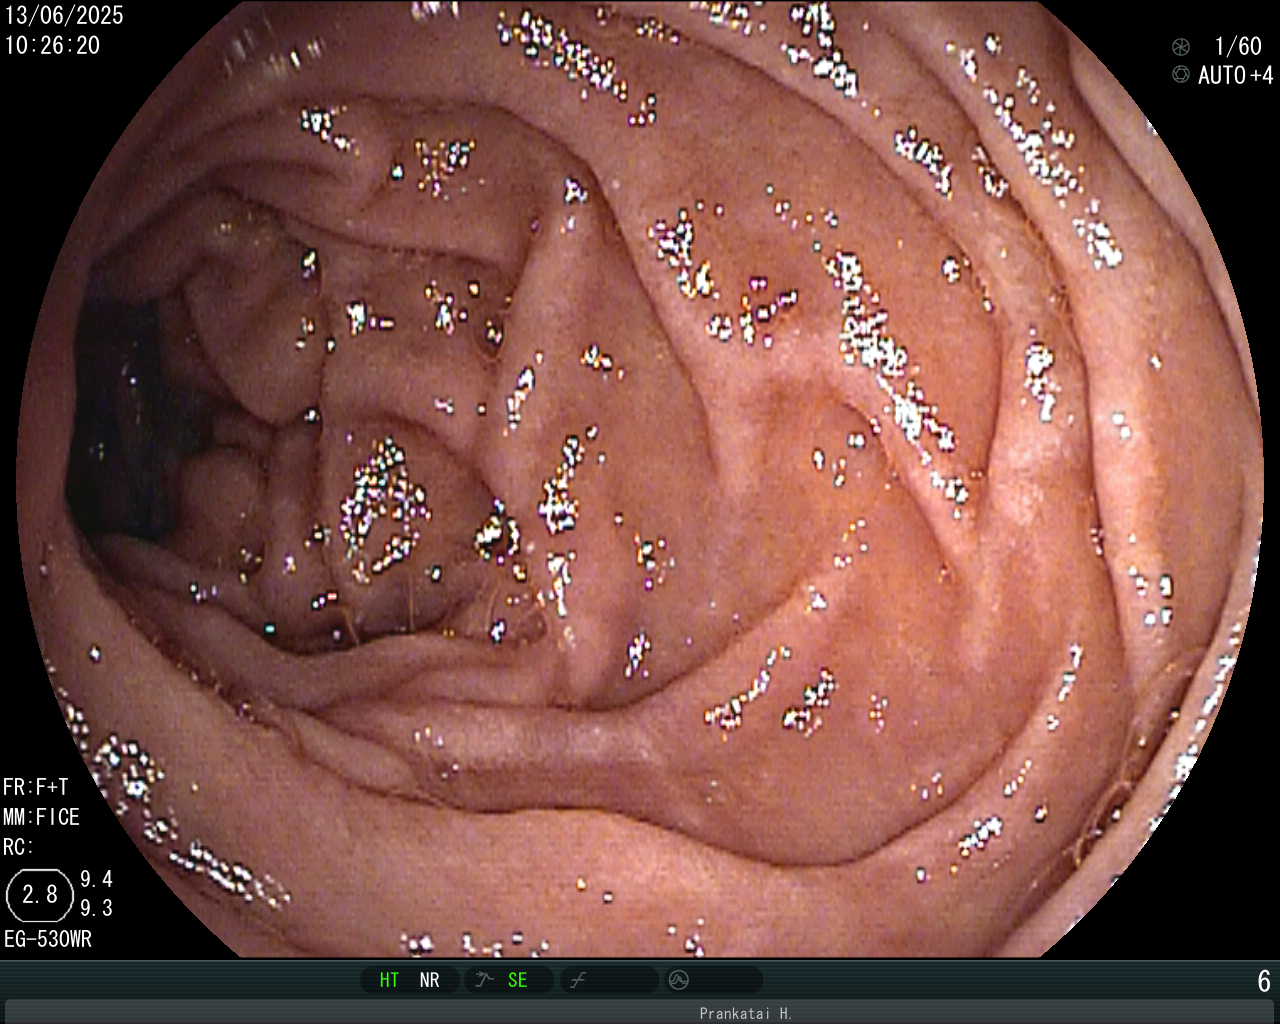Click the 9.3 scope diameter value
Screen dimensions: 1280x1024
(x=96, y=908)
